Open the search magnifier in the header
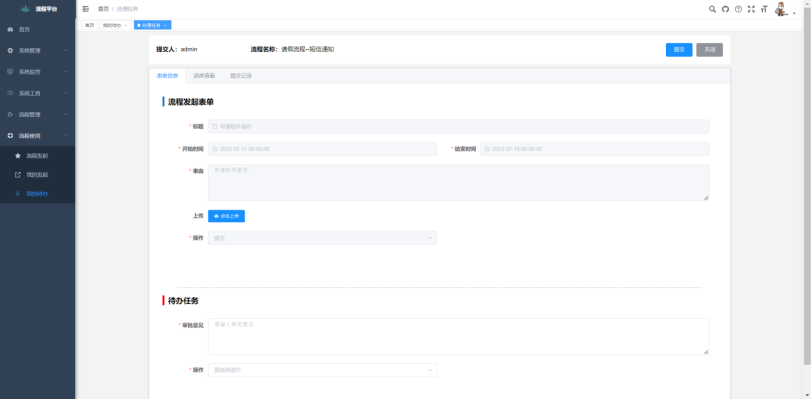 click(712, 9)
